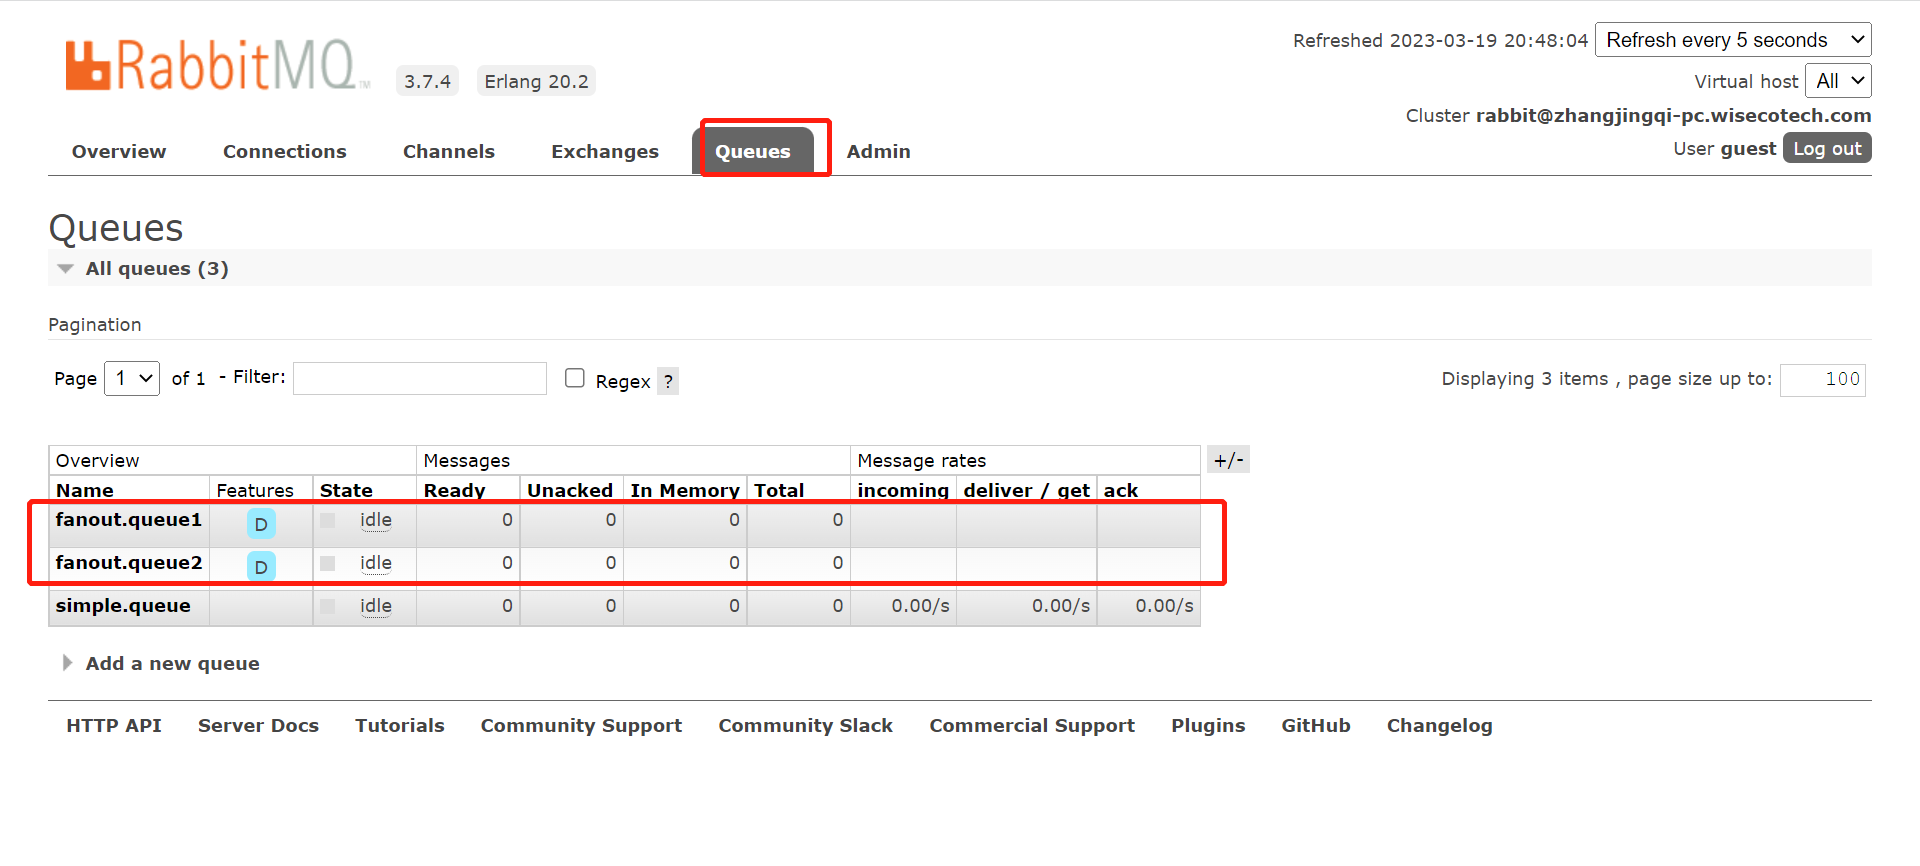Open the Server Docs link
The image size is (1920, 866).
[258, 725]
